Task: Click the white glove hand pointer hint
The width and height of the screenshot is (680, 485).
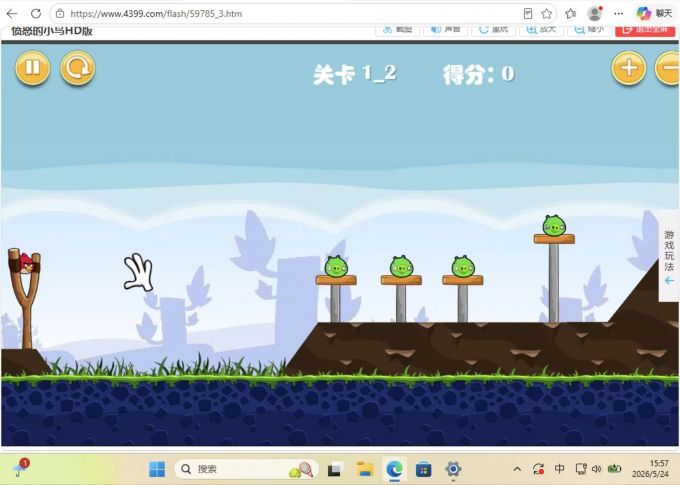Action: [138, 272]
